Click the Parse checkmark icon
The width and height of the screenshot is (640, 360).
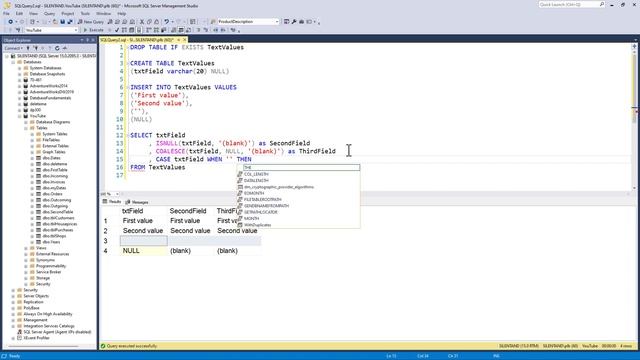click(x=117, y=30)
